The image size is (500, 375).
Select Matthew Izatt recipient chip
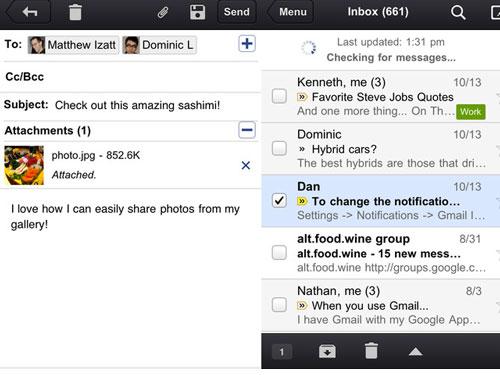(x=73, y=45)
